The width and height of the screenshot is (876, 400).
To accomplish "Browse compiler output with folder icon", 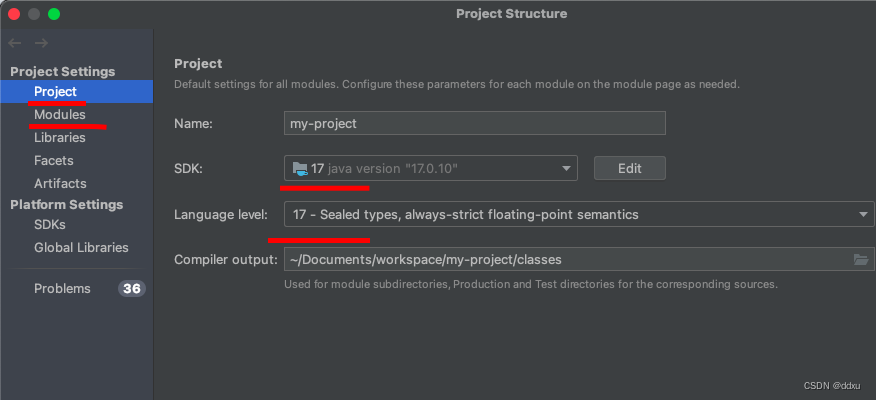I will pos(860,259).
